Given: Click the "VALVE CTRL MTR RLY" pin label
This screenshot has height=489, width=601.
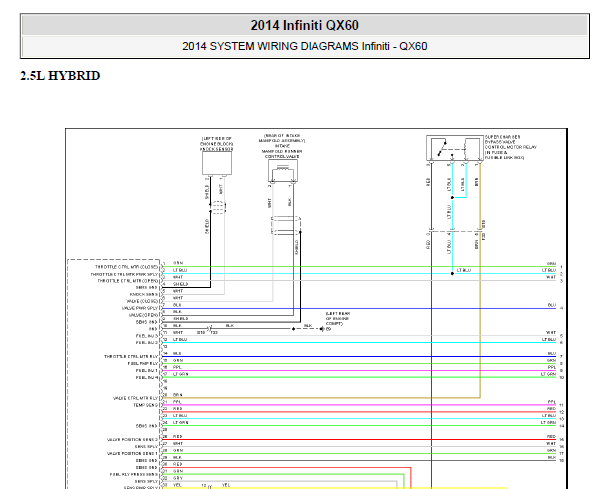Looking at the screenshot, I should [135, 398].
